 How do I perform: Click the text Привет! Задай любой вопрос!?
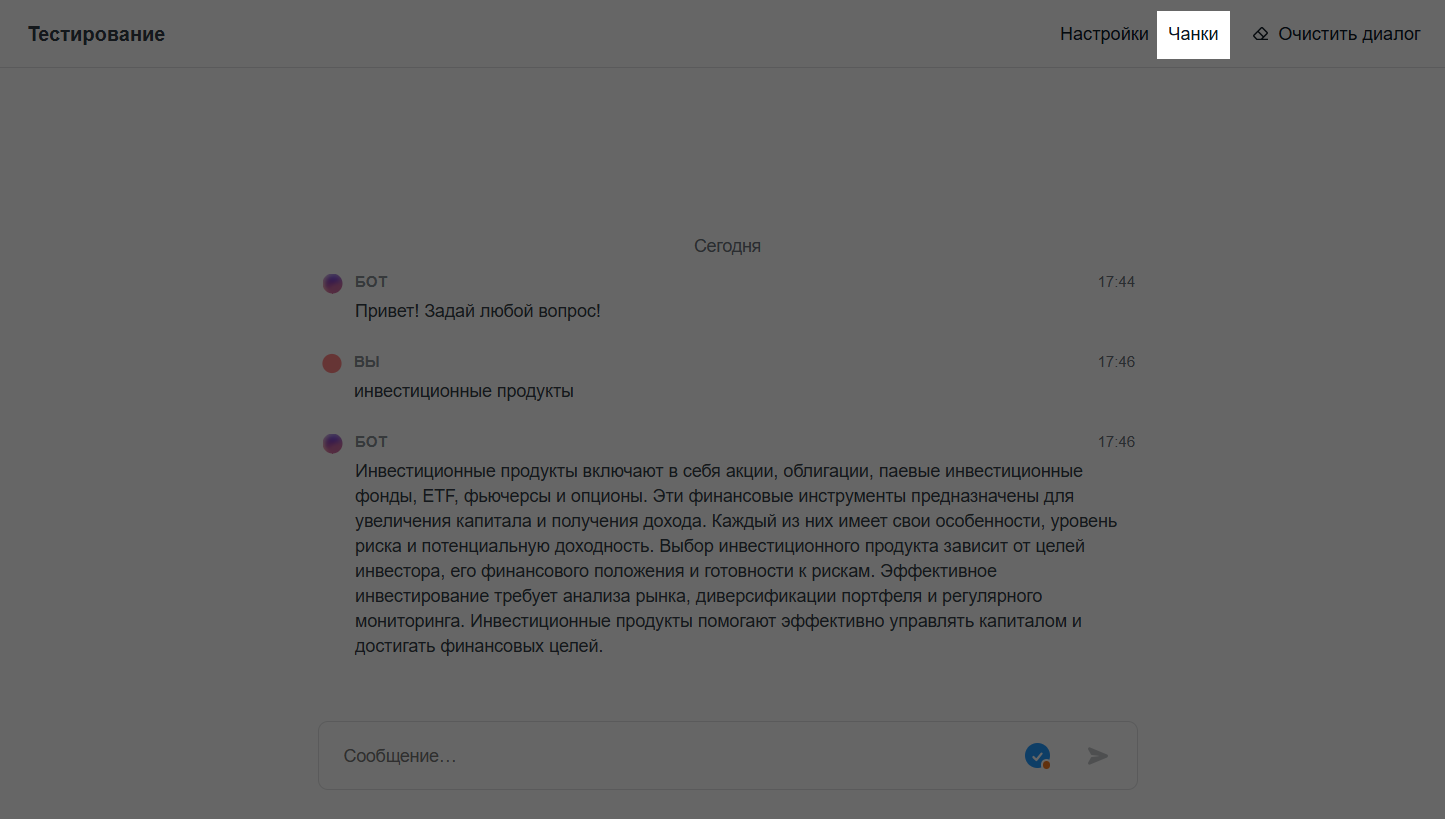(478, 311)
